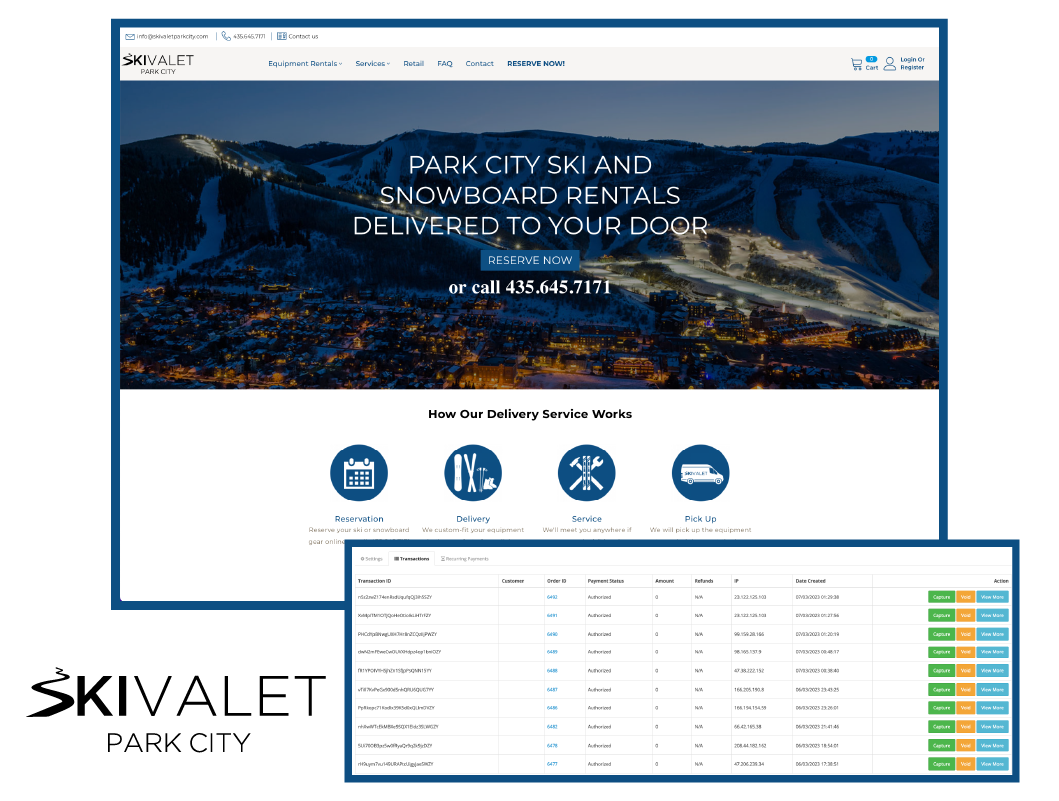
Task: Click the Reservation calendar icon
Action: (x=358, y=473)
